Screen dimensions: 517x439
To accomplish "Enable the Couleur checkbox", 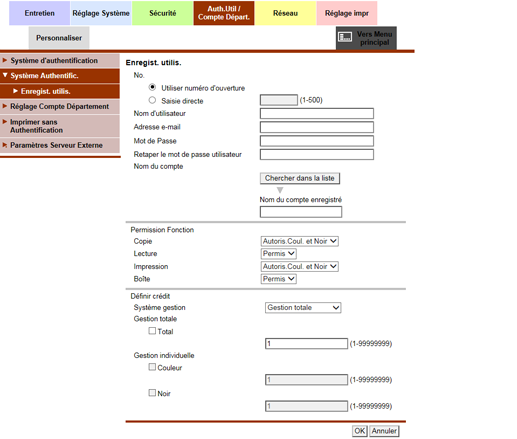I will (152, 367).
